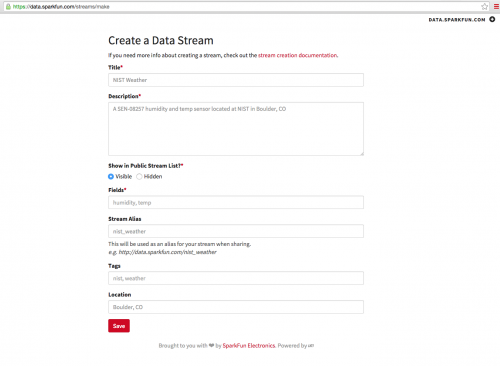Screen dimensions: 500x366
Task: Click the Description box resize handle corner
Action: pos(361,153)
